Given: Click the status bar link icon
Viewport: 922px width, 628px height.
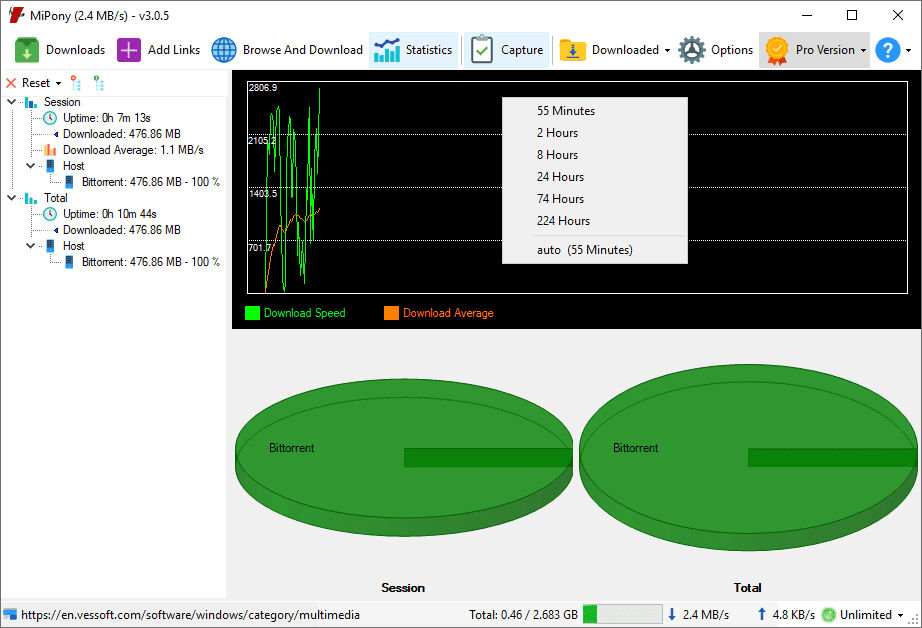Looking at the screenshot, I should 10,614.
